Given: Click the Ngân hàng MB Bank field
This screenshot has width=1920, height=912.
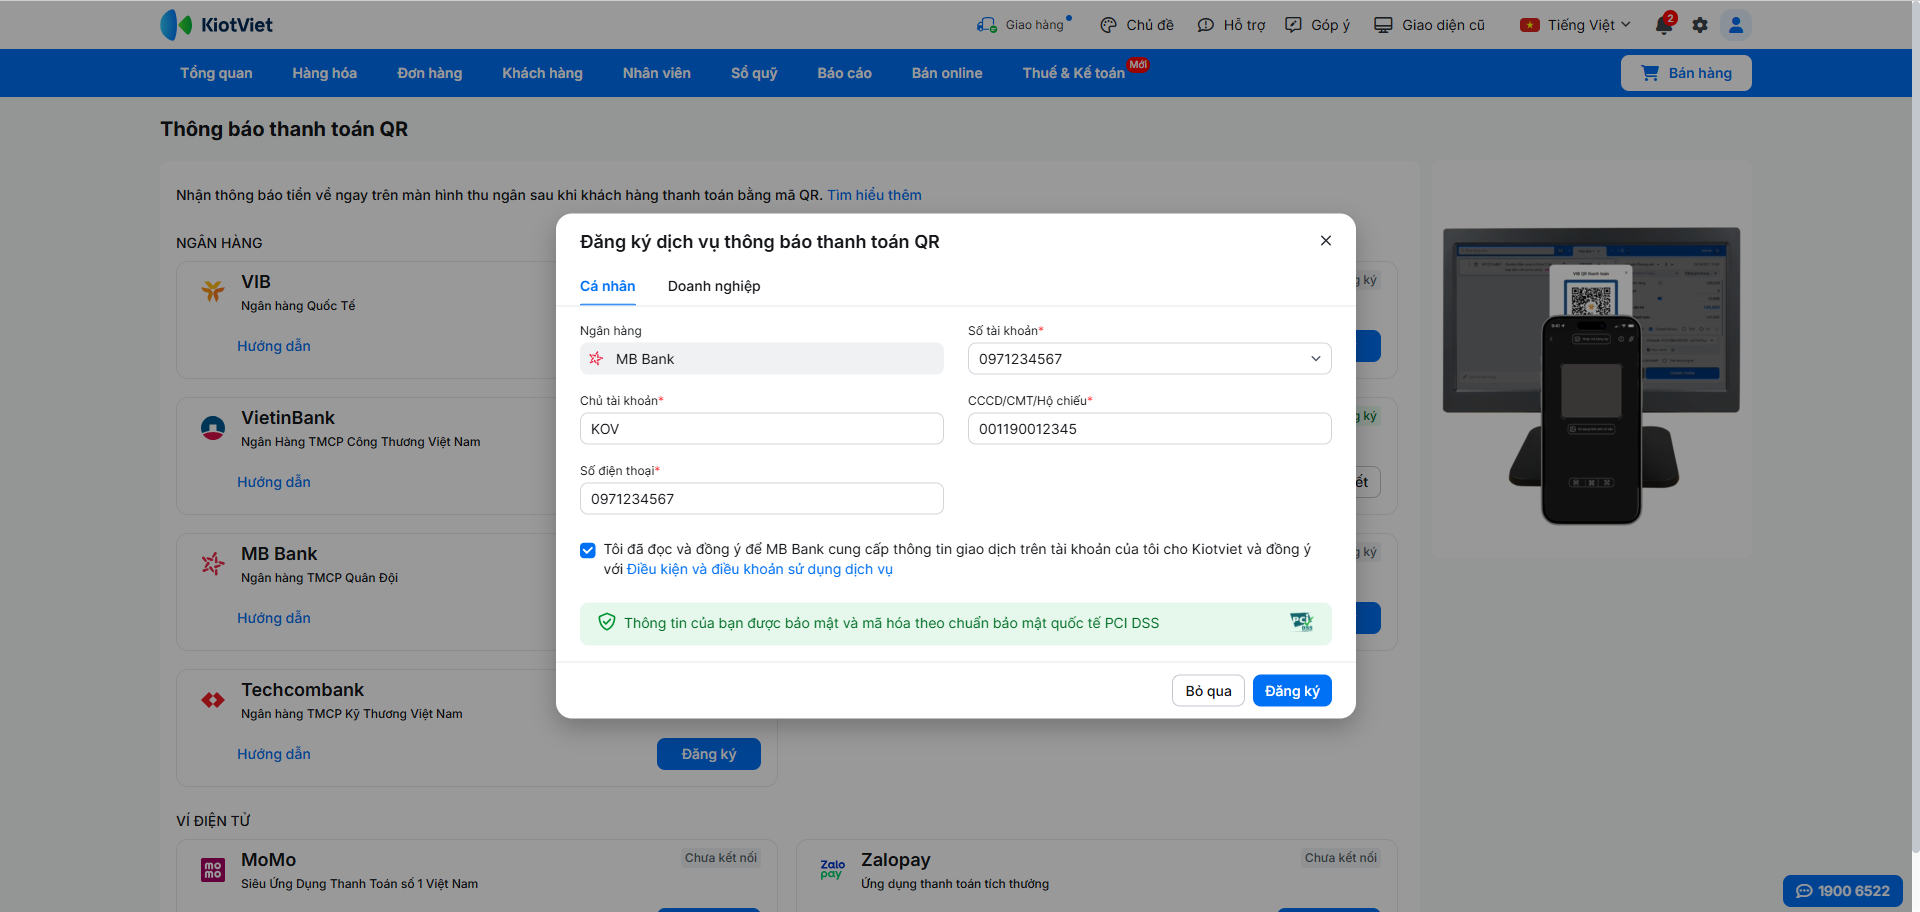Looking at the screenshot, I should coord(762,359).
